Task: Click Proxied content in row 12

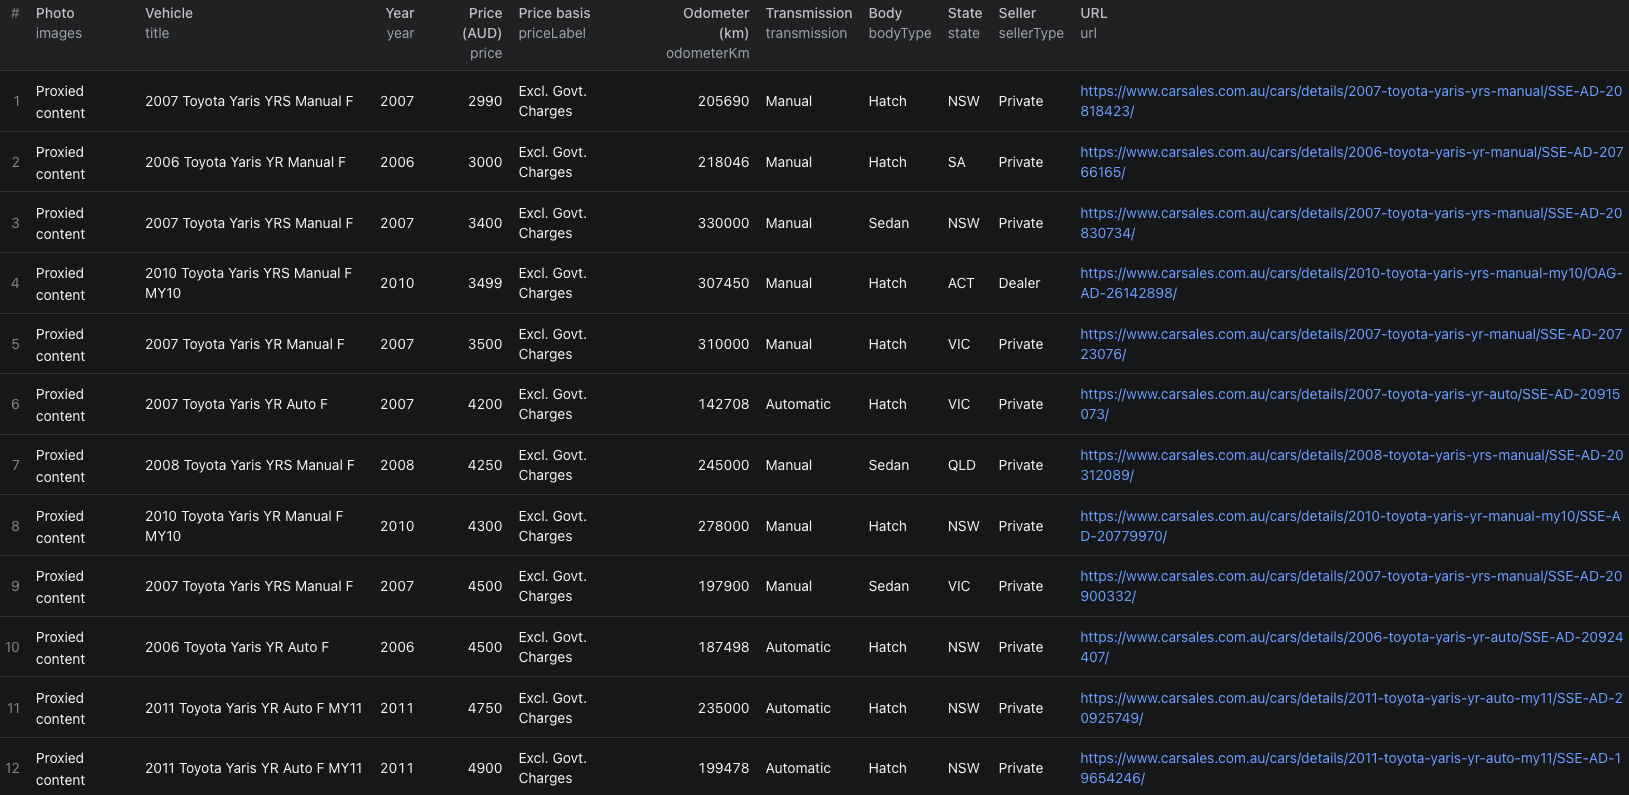Action: pyautogui.click(x=60, y=769)
